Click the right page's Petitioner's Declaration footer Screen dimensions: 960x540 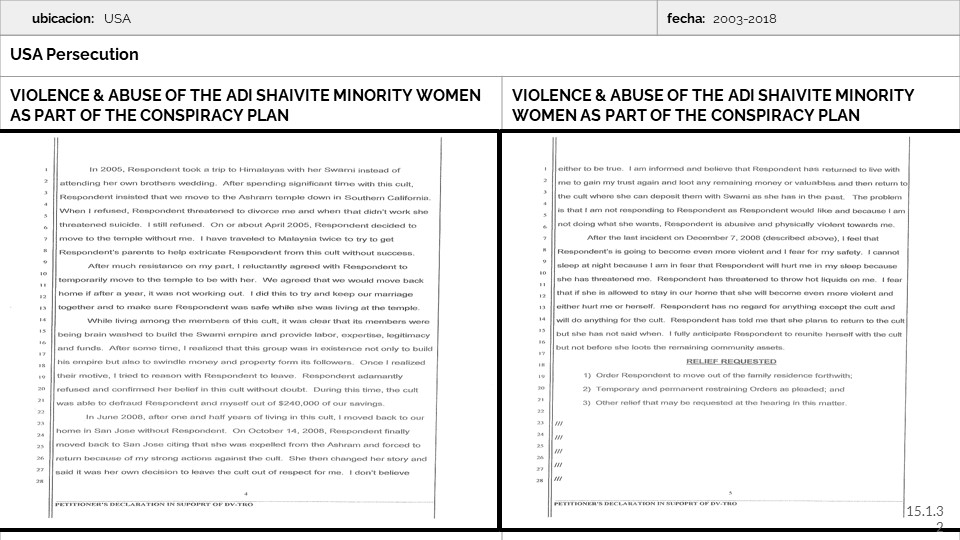tap(644, 503)
